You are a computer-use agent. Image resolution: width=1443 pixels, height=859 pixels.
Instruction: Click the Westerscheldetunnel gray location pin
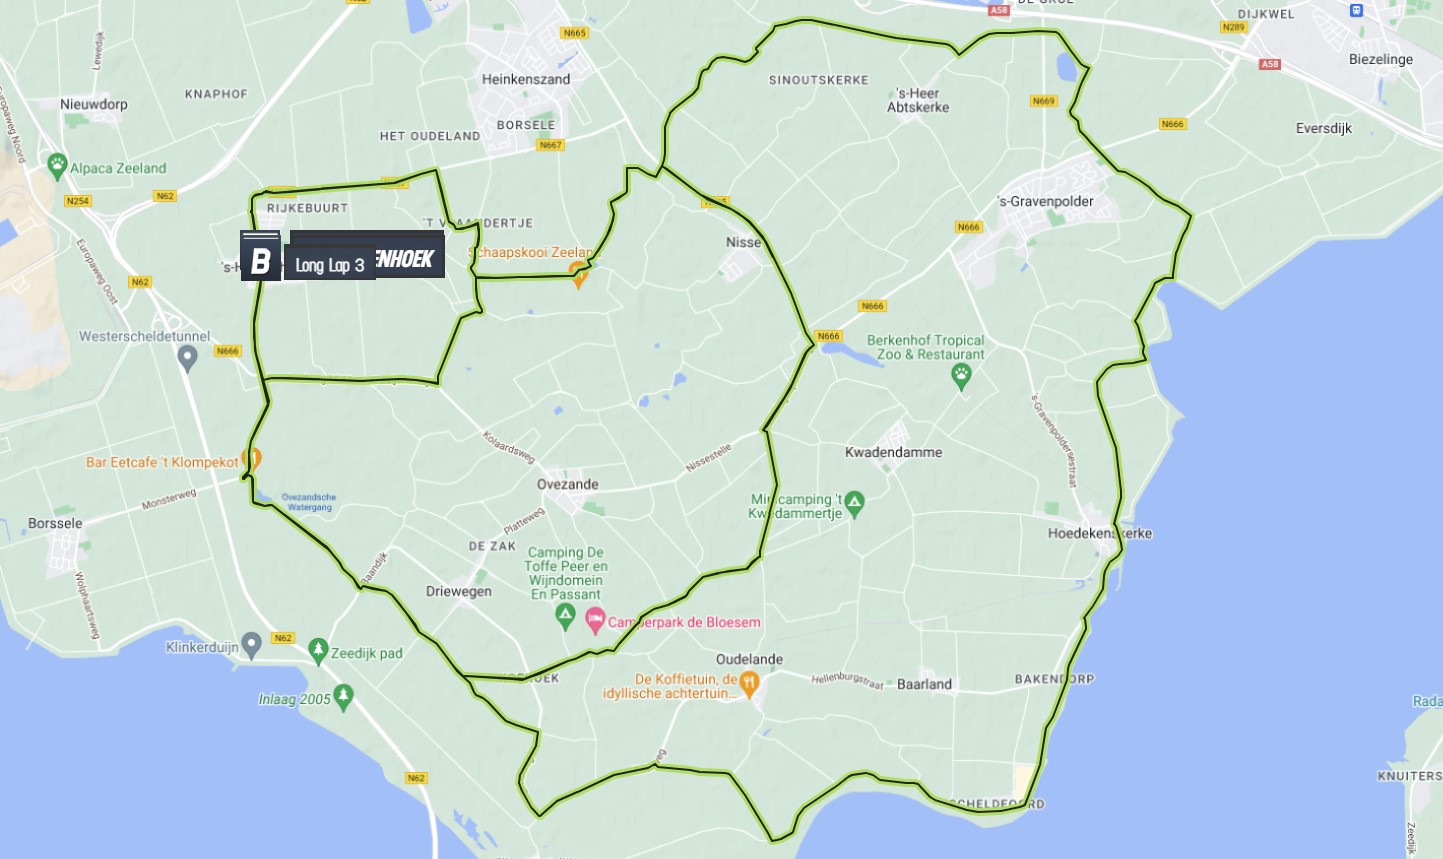click(187, 358)
